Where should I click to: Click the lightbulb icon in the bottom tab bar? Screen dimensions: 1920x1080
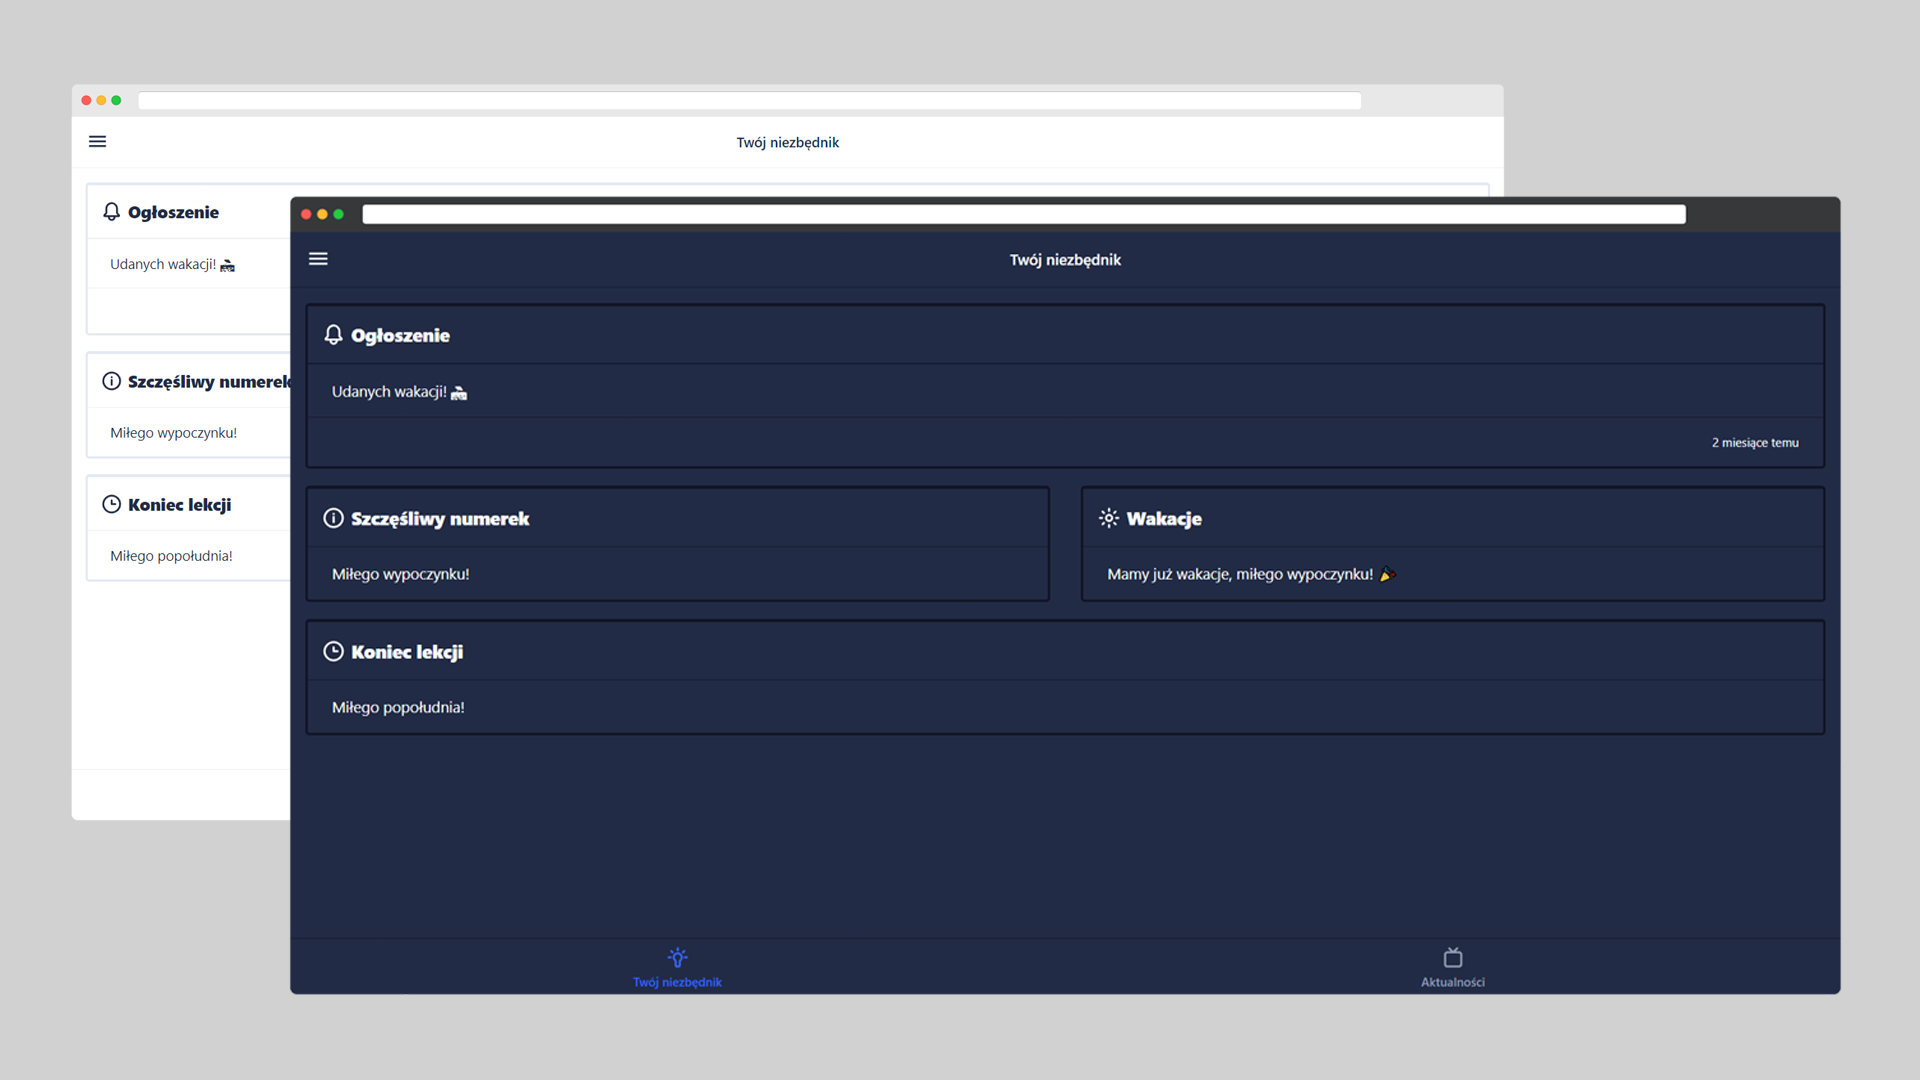point(677,958)
